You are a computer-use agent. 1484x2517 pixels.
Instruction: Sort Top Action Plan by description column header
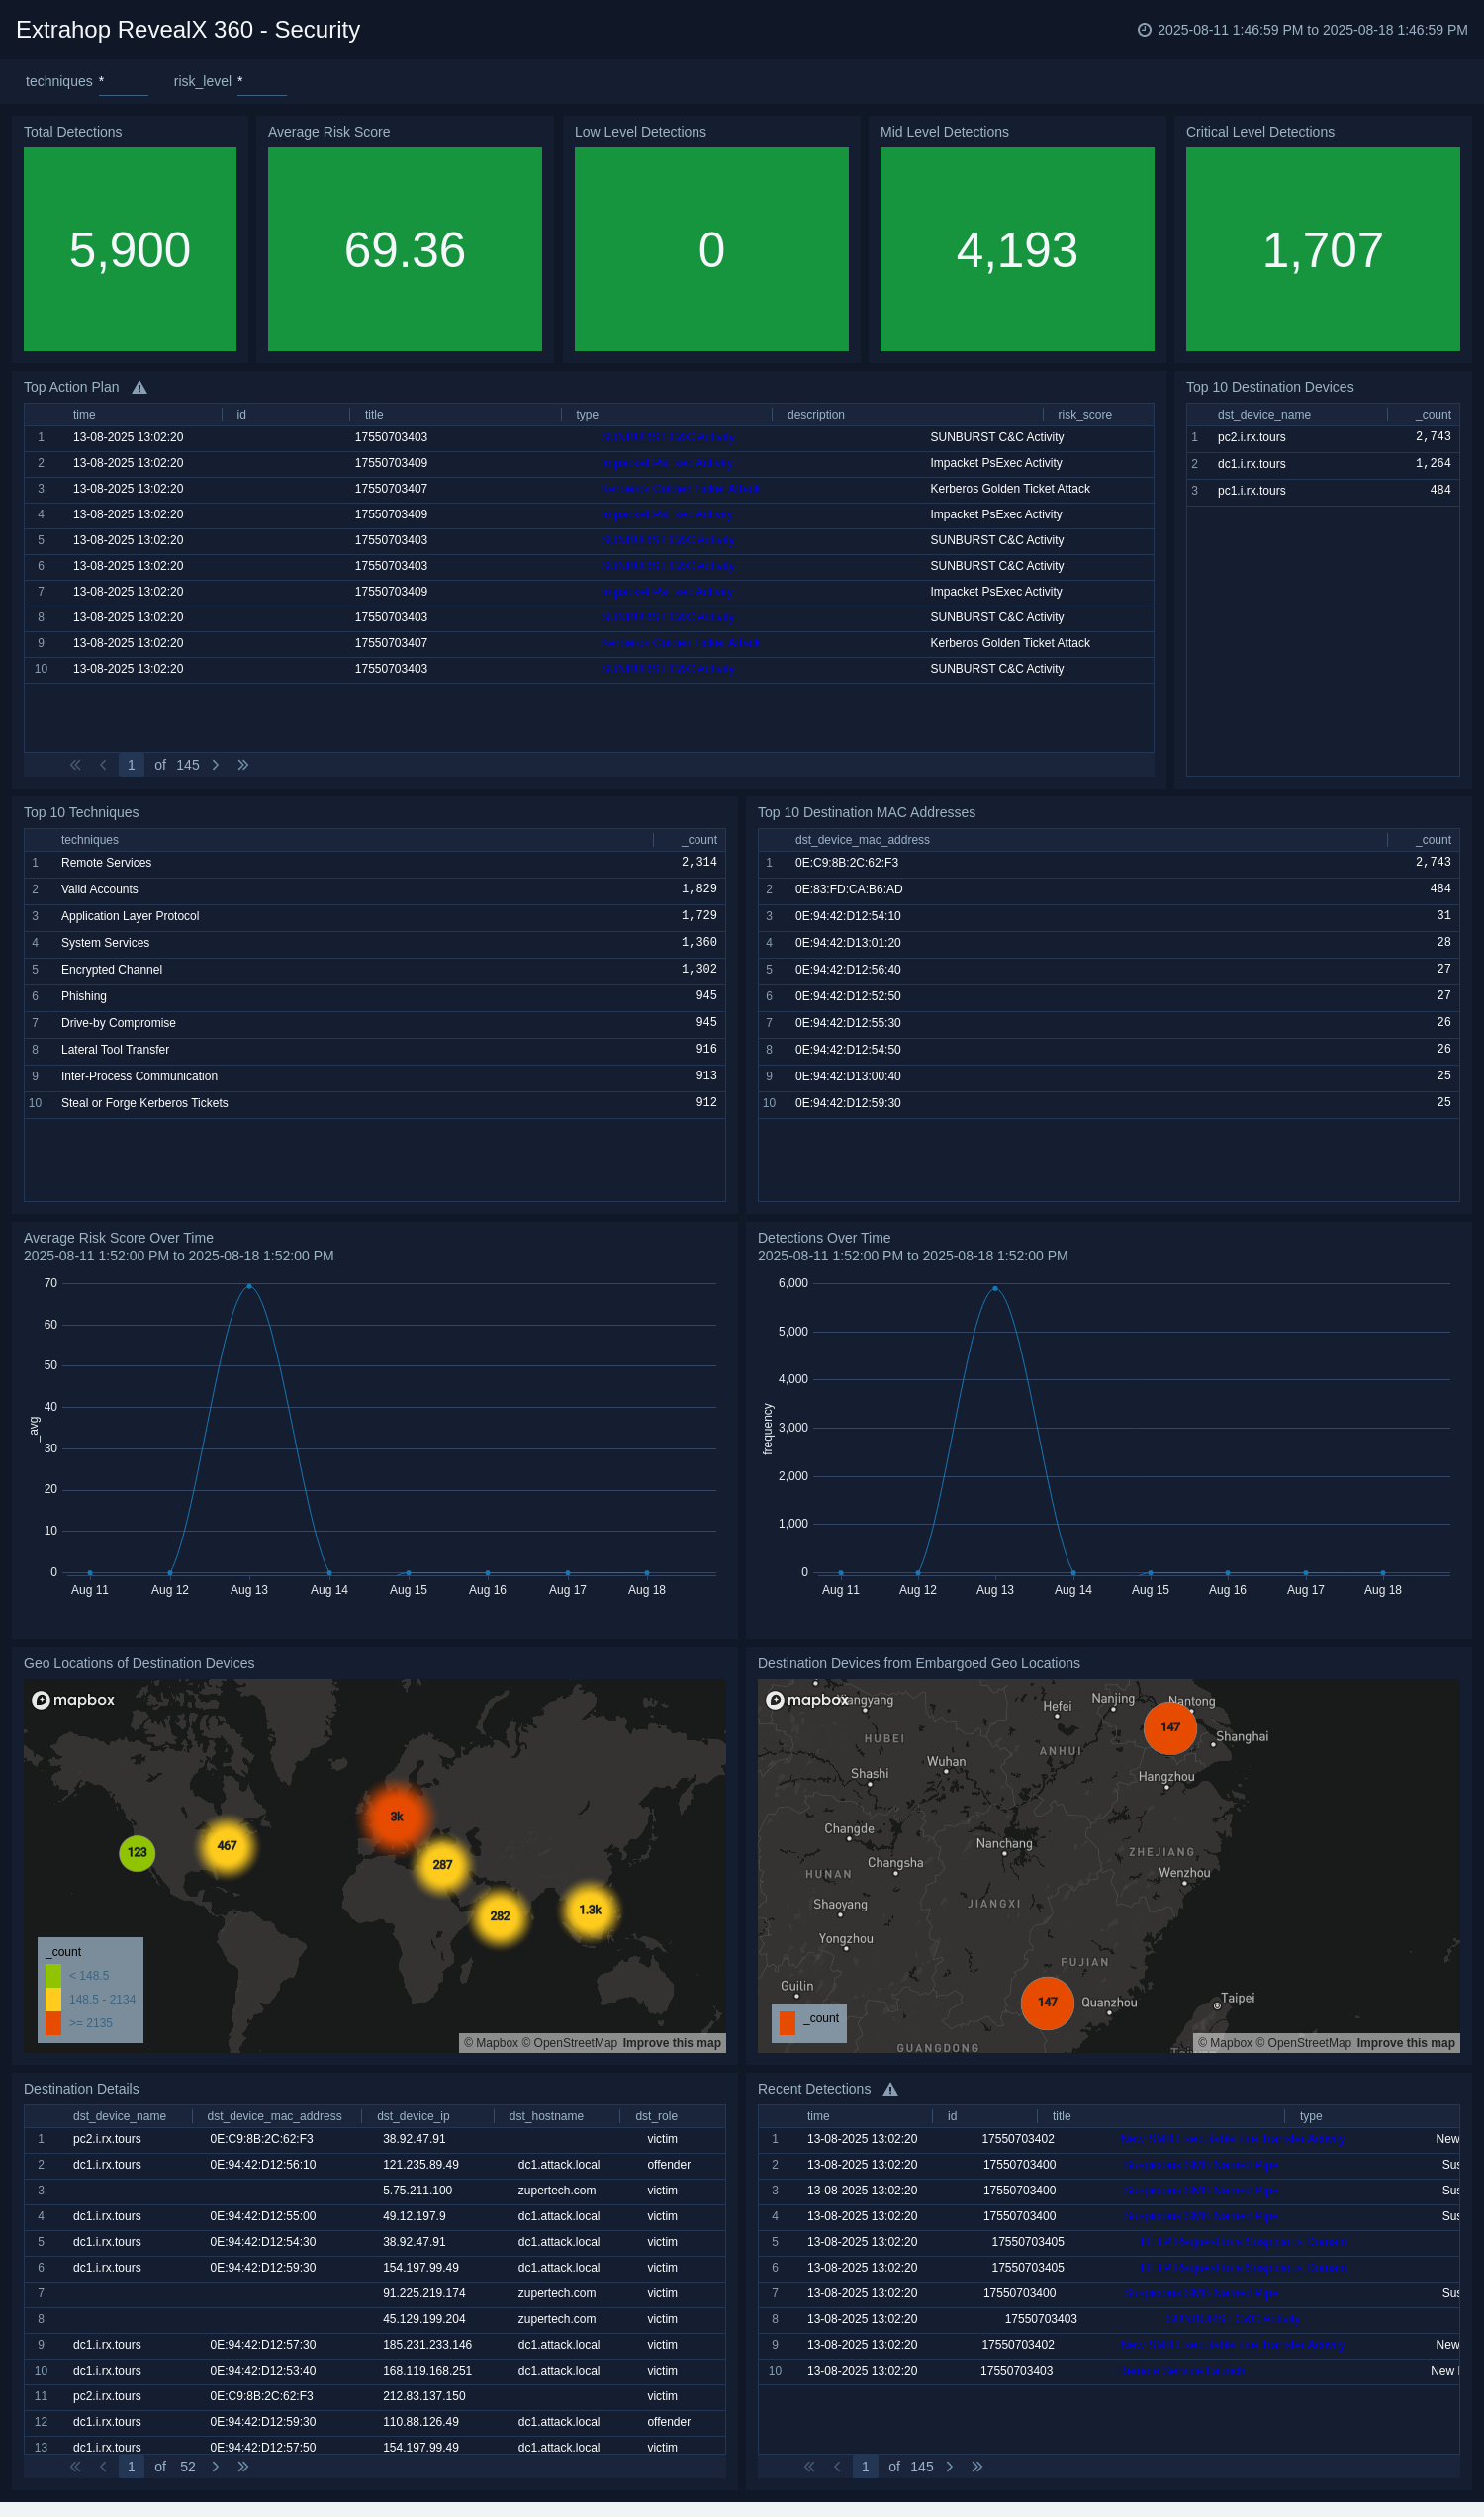tap(815, 414)
